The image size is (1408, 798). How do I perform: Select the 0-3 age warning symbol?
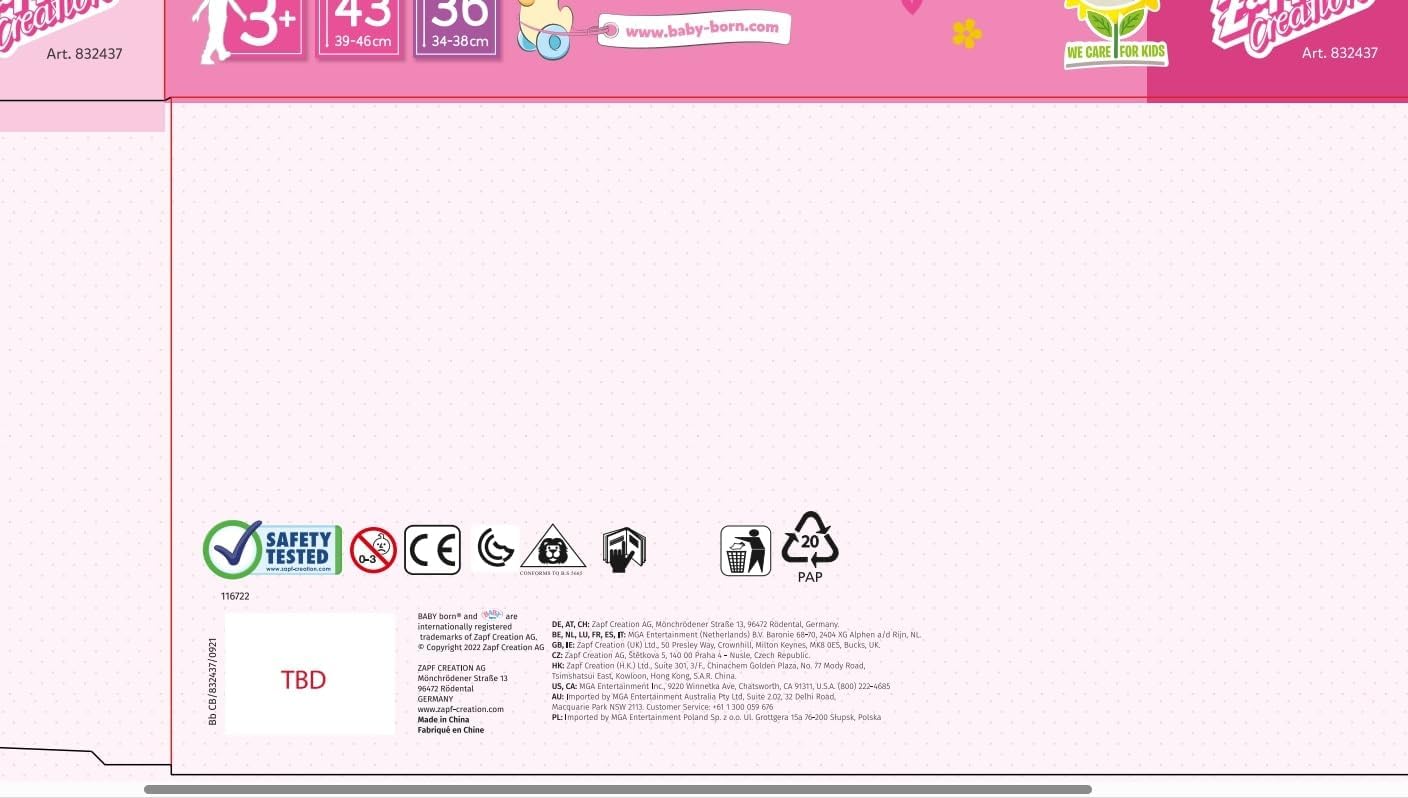373,550
